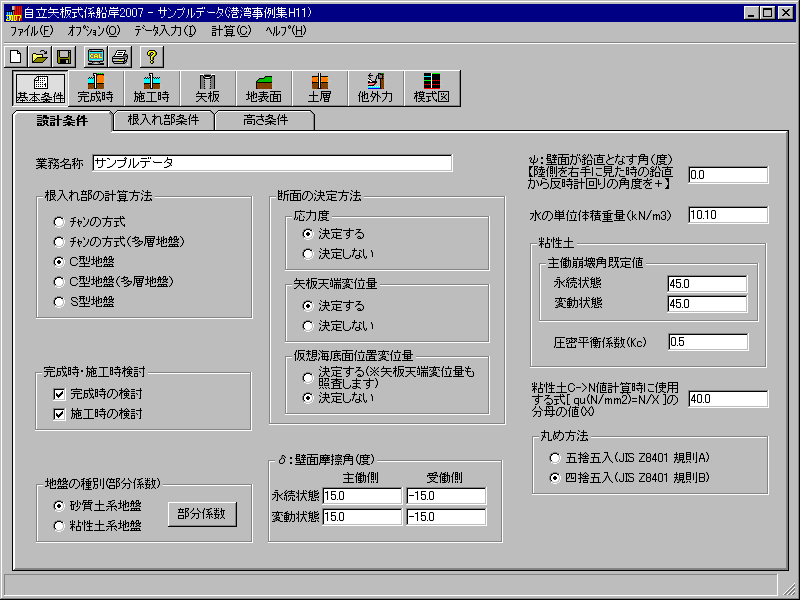Click the Save floppy disk icon

pyautogui.click(x=63, y=57)
